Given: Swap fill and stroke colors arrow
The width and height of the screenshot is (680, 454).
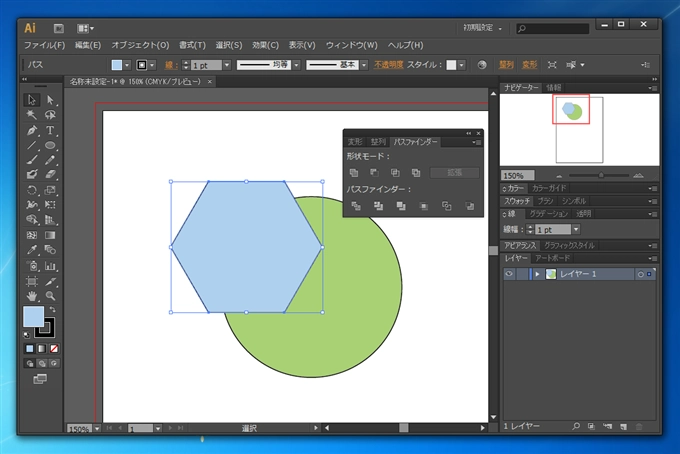Looking at the screenshot, I should 52,310.
